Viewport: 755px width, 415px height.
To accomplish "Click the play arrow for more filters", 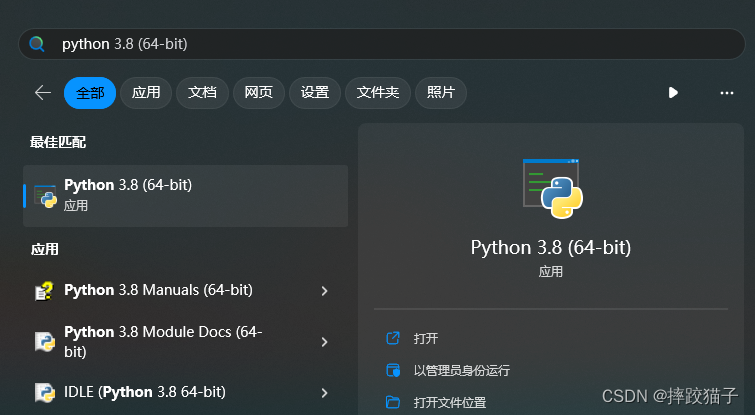I will 673,92.
